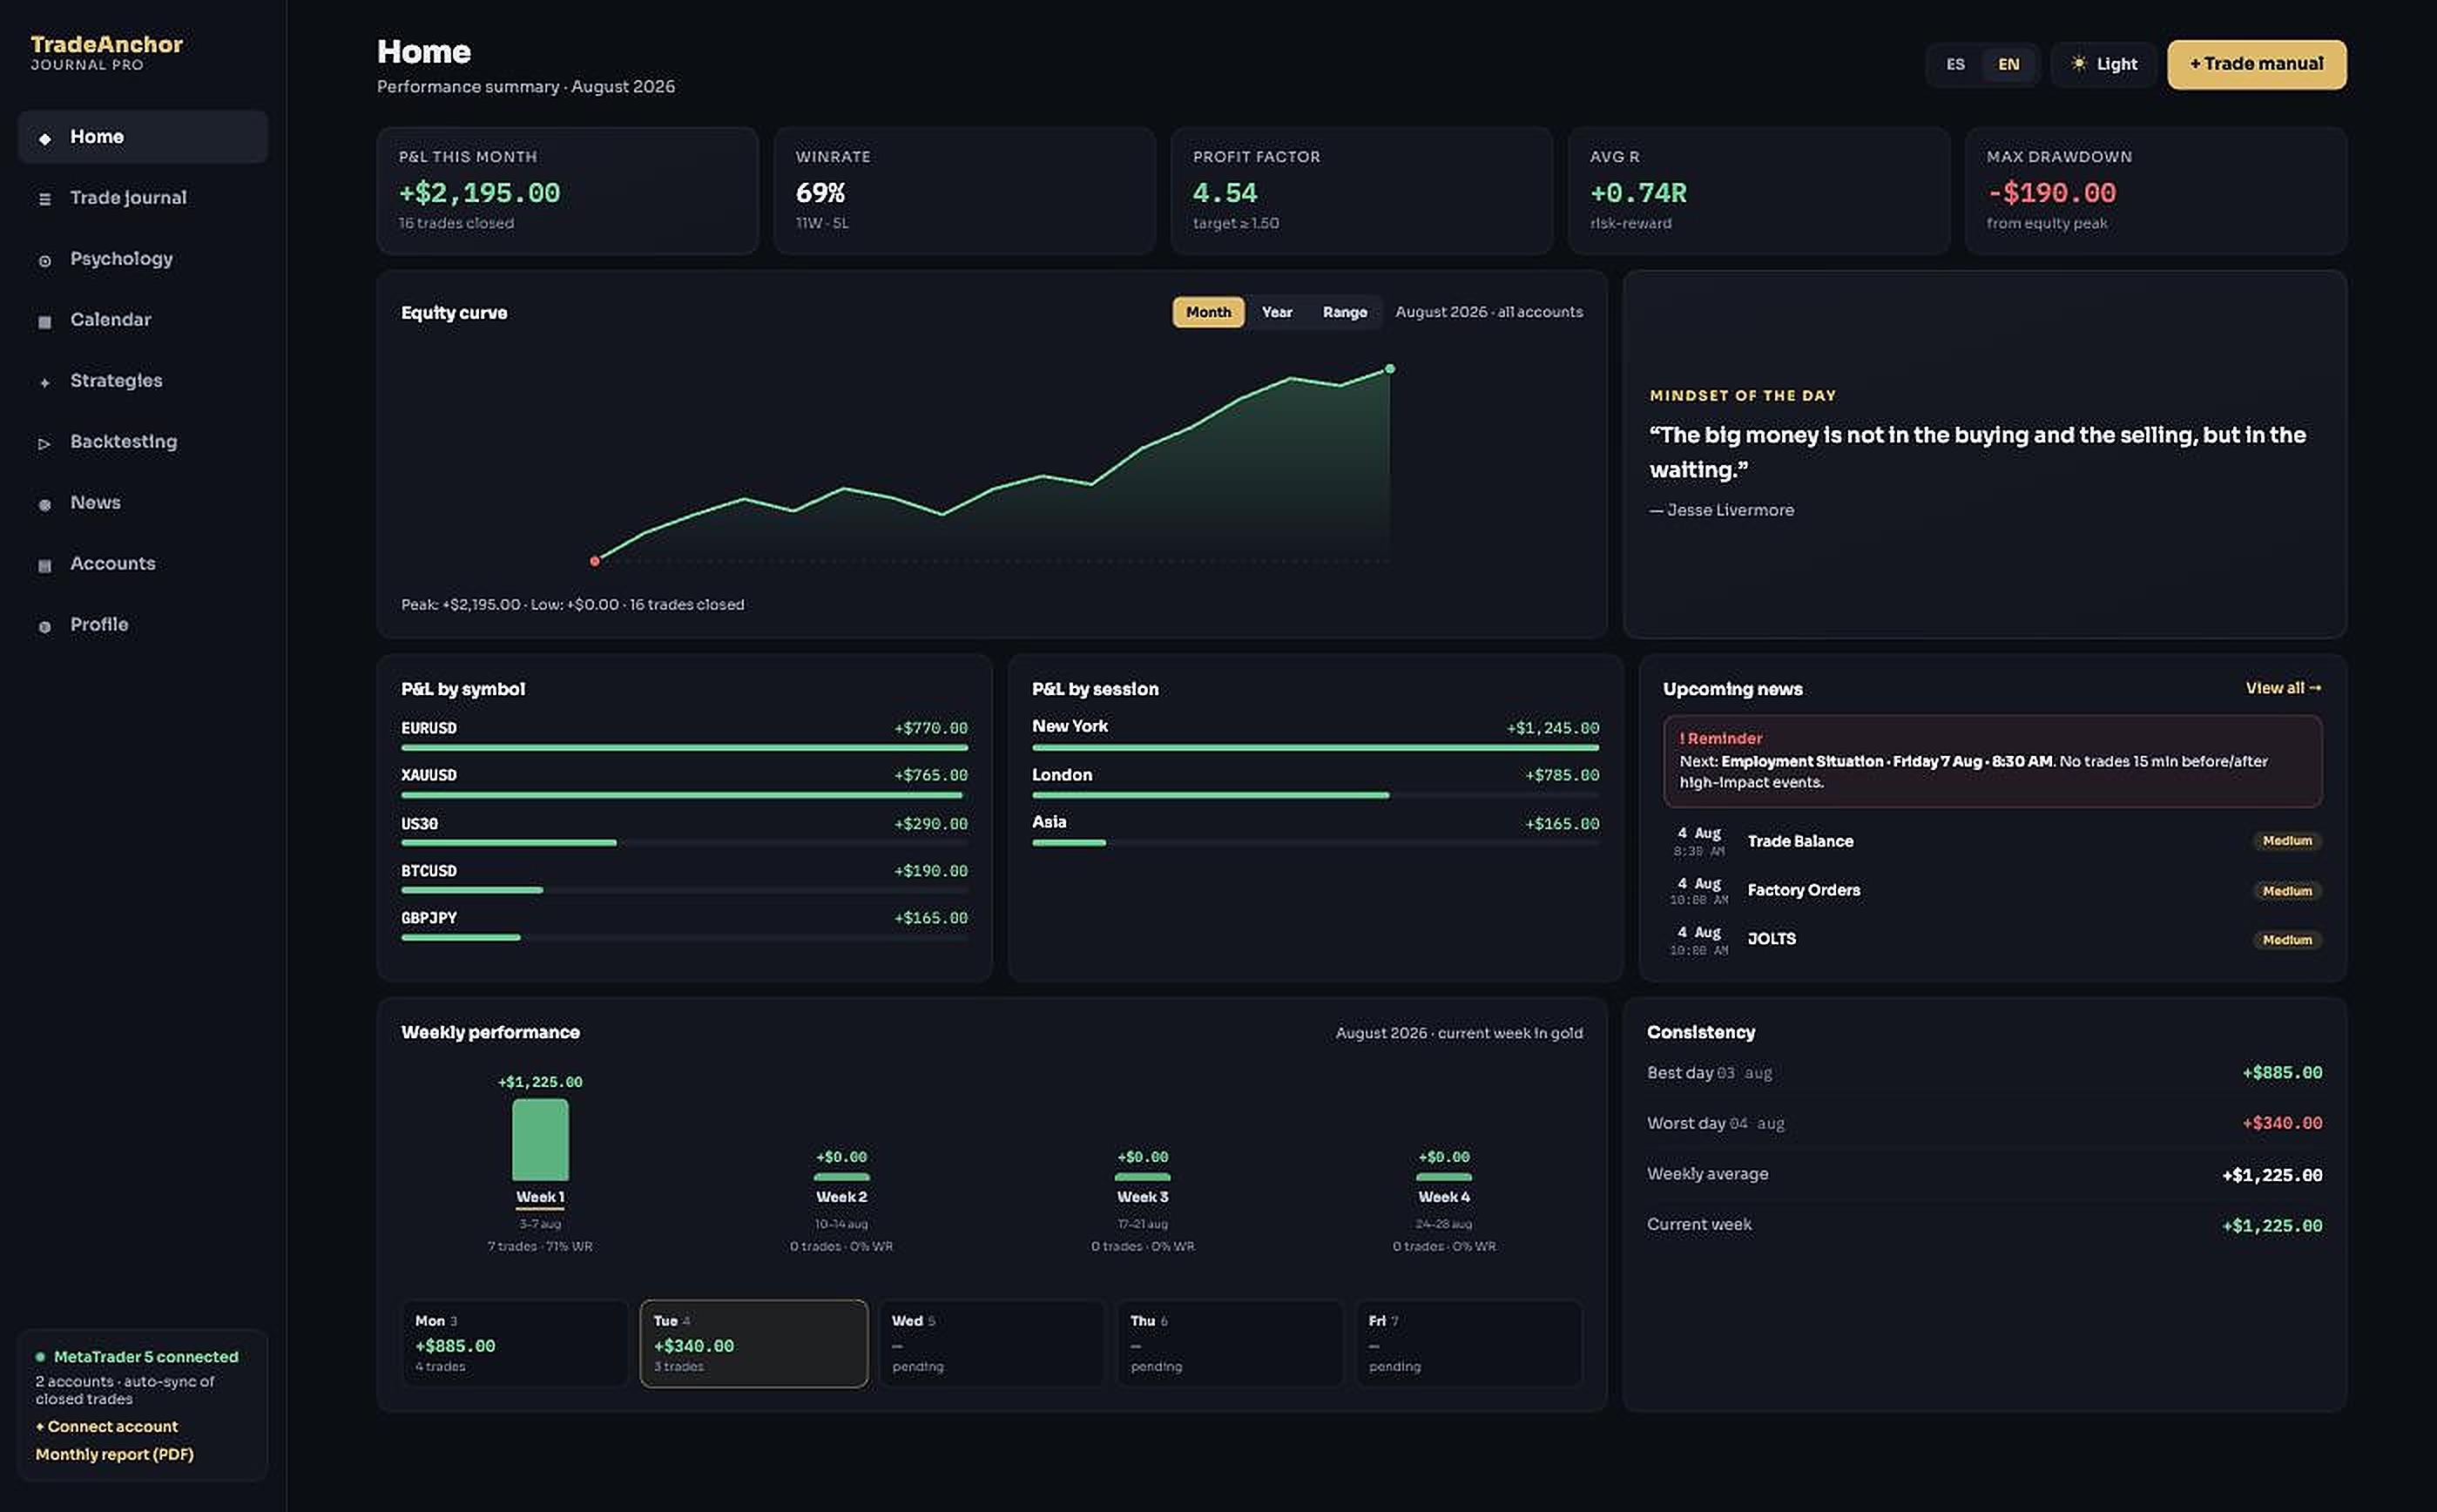Click the Medium badge for Trade Balance
Image resolution: width=2437 pixels, height=1512 pixels.
2286,841
